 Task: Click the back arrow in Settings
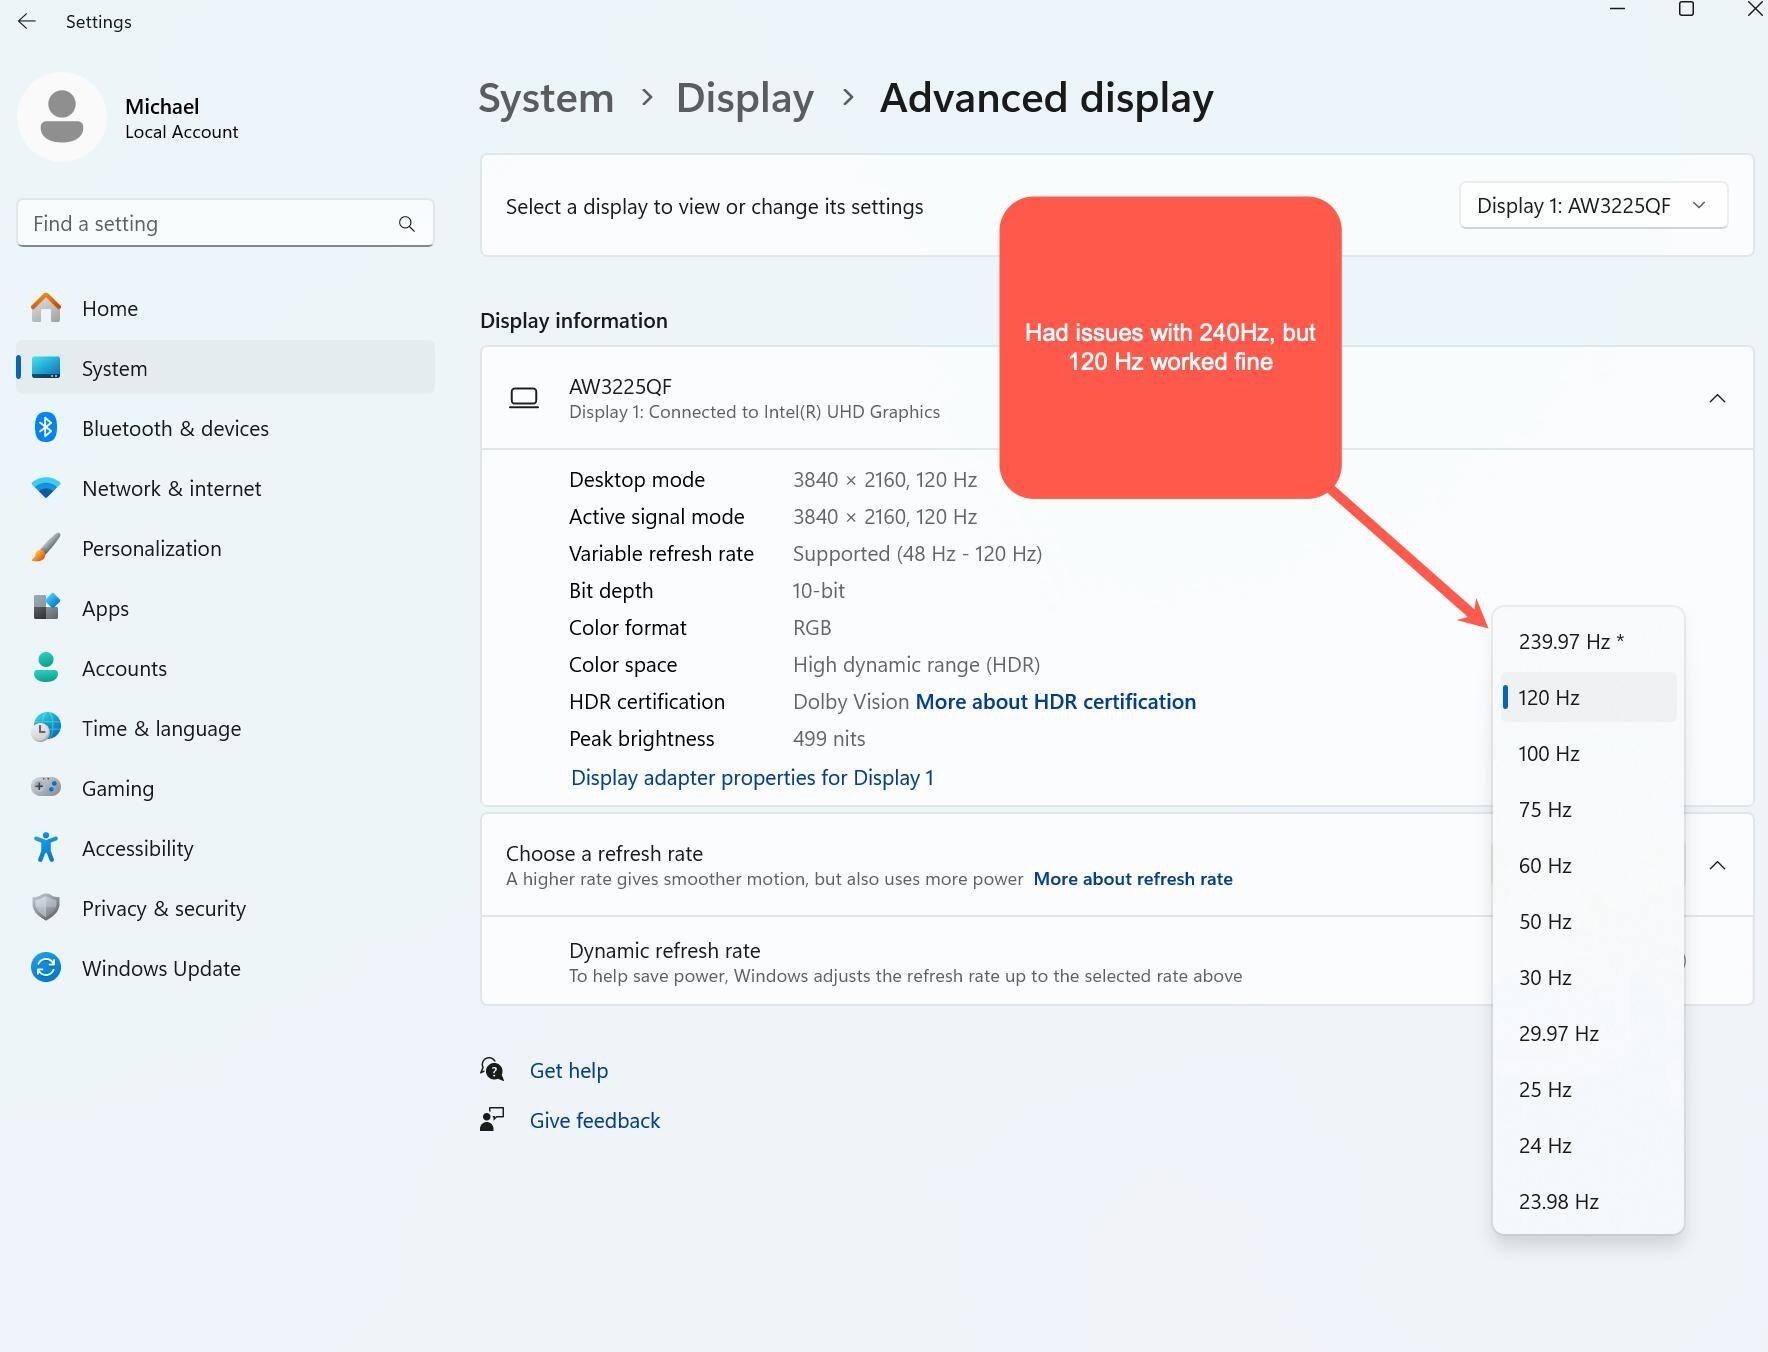pyautogui.click(x=27, y=21)
